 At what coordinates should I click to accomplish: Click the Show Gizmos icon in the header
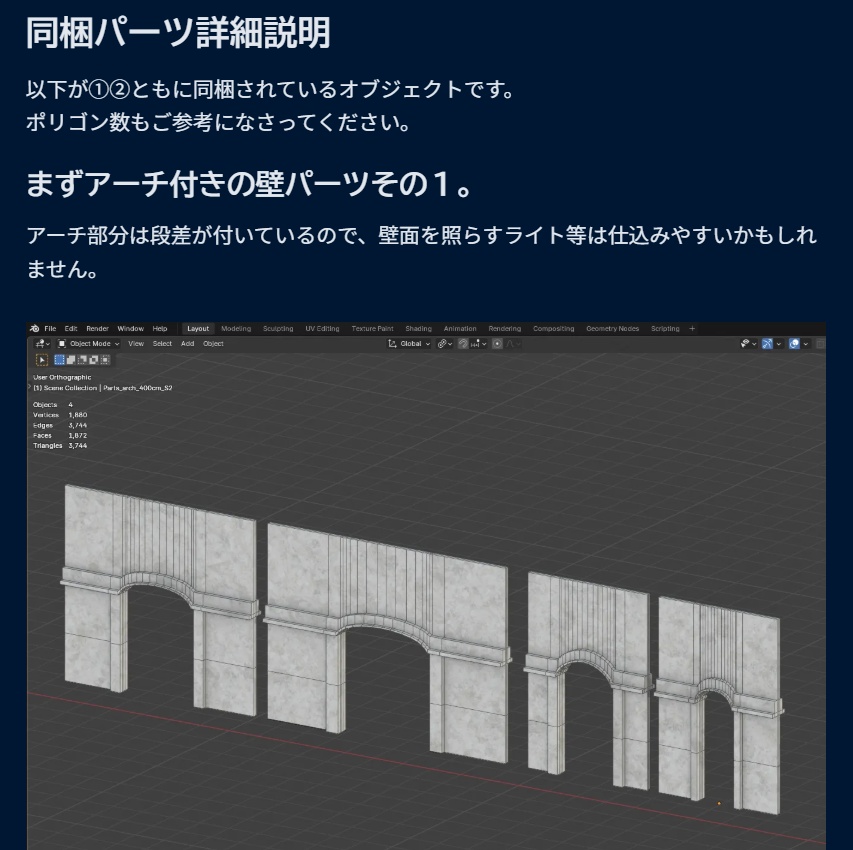click(768, 344)
